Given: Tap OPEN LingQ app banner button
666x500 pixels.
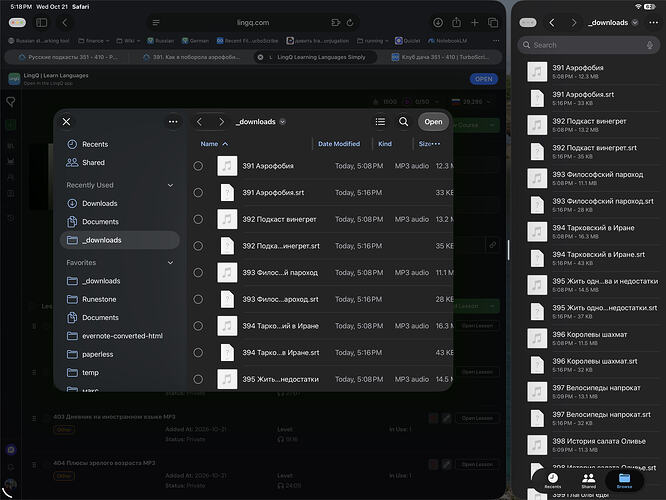Looking at the screenshot, I should [x=484, y=79].
